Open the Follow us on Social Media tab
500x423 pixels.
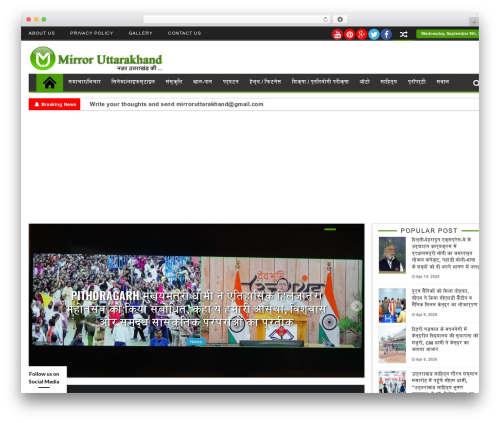pyautogui.click(x=44, y=379)
